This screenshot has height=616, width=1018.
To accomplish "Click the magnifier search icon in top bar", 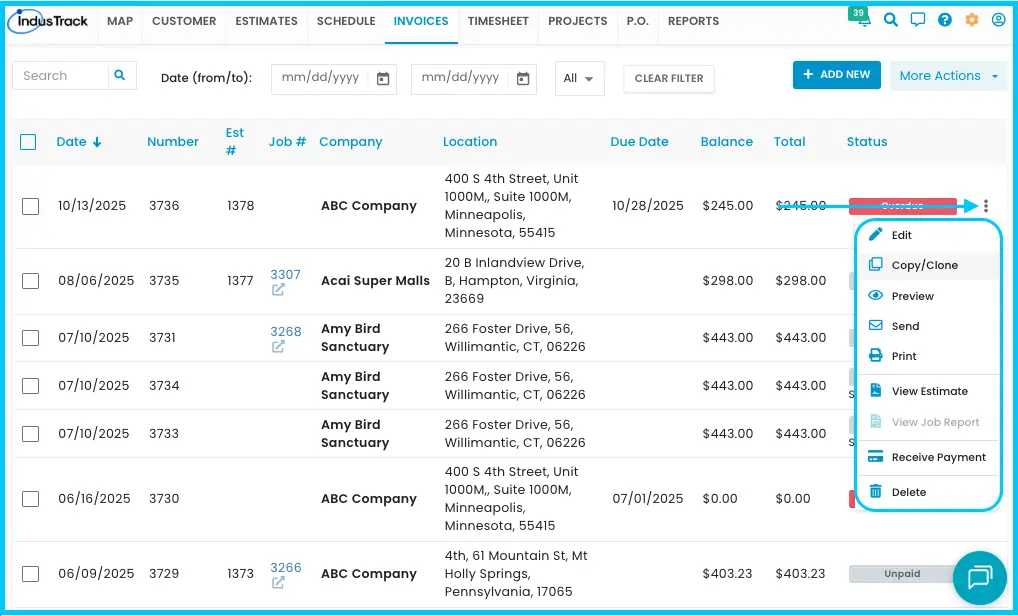I will pyautogui.click(x=891, y=20).
